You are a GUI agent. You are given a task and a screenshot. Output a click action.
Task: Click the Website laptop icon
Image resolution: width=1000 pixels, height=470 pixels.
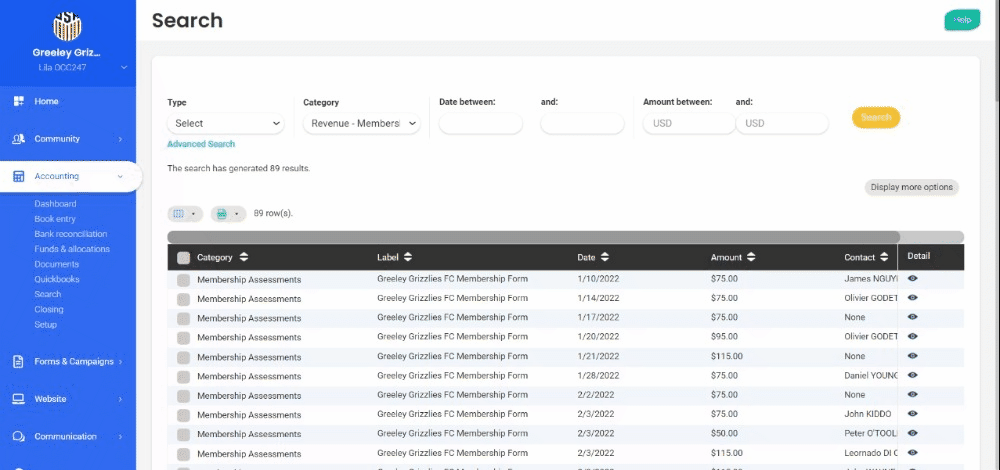18,399
